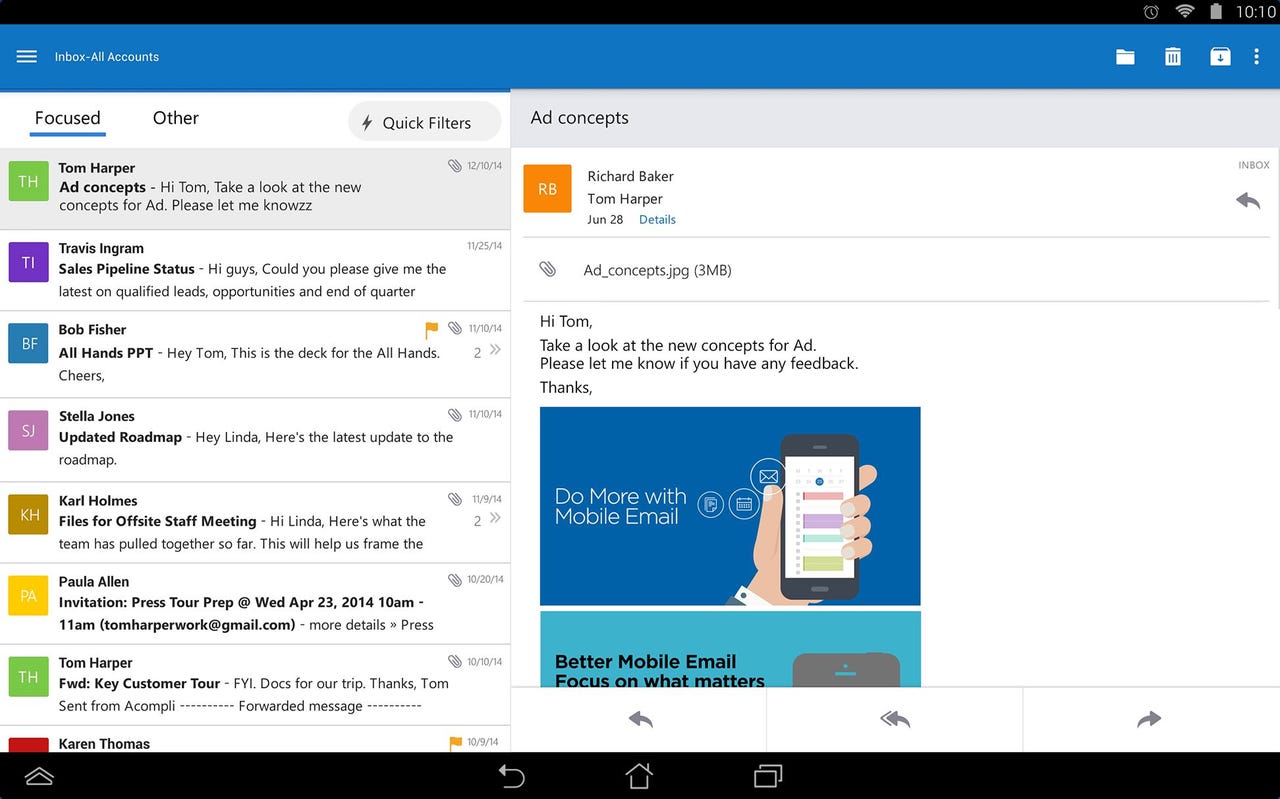1280x799 pixels.
Task: Toggle the flag on Bob Fisher's email
Action: point(430,328)
